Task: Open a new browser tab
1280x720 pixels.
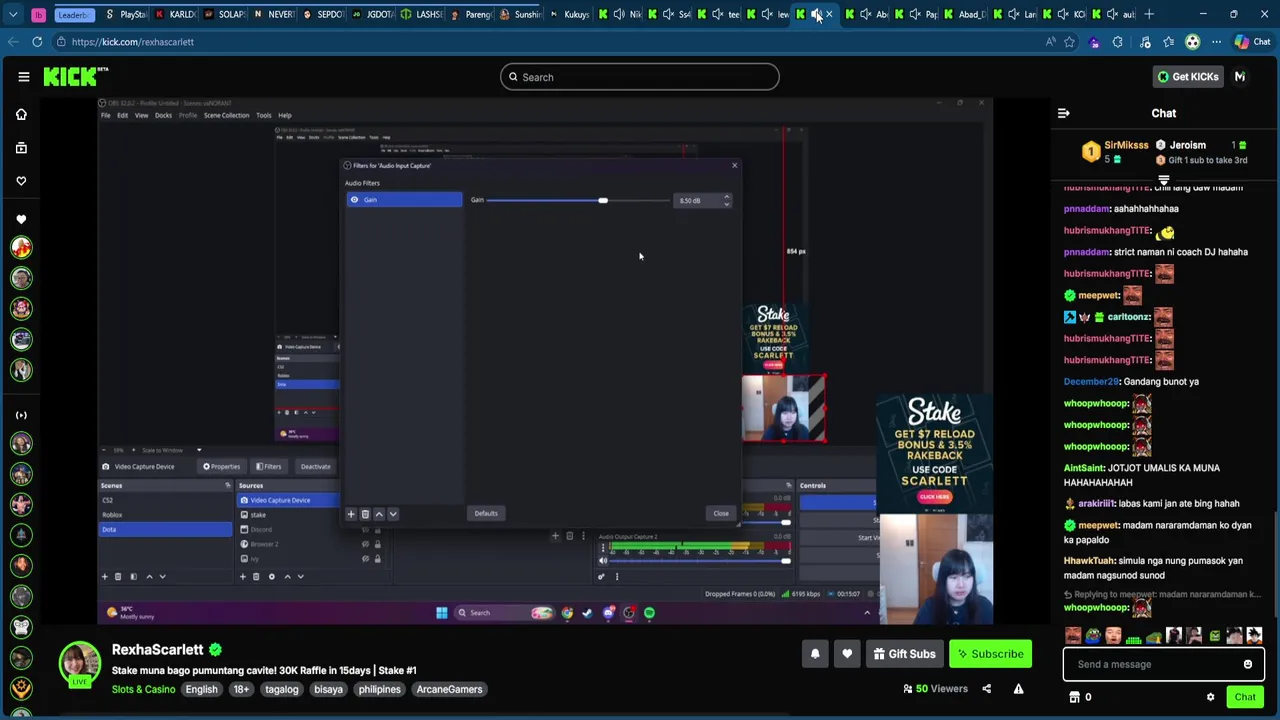Action: point(1150,14)
